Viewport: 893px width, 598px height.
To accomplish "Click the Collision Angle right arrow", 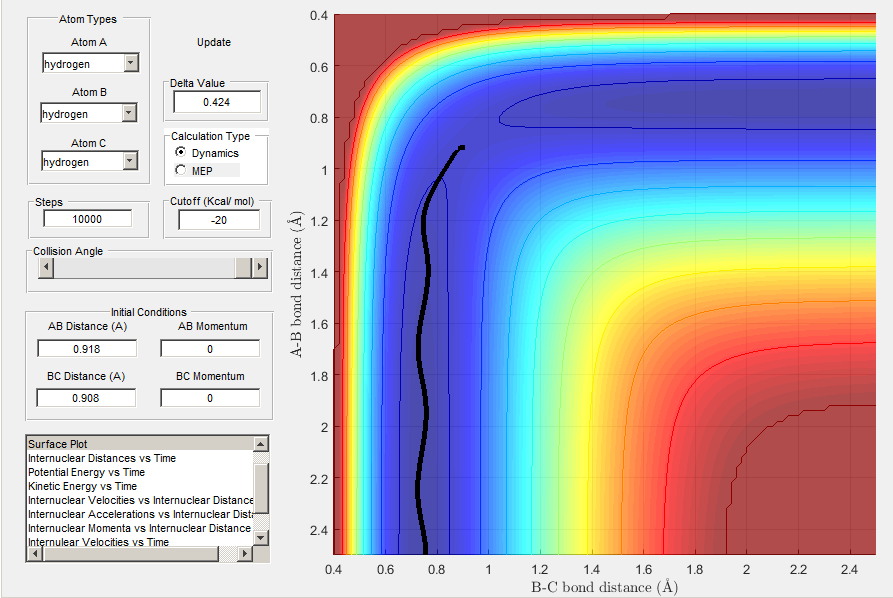I will (x=260, y=267).
